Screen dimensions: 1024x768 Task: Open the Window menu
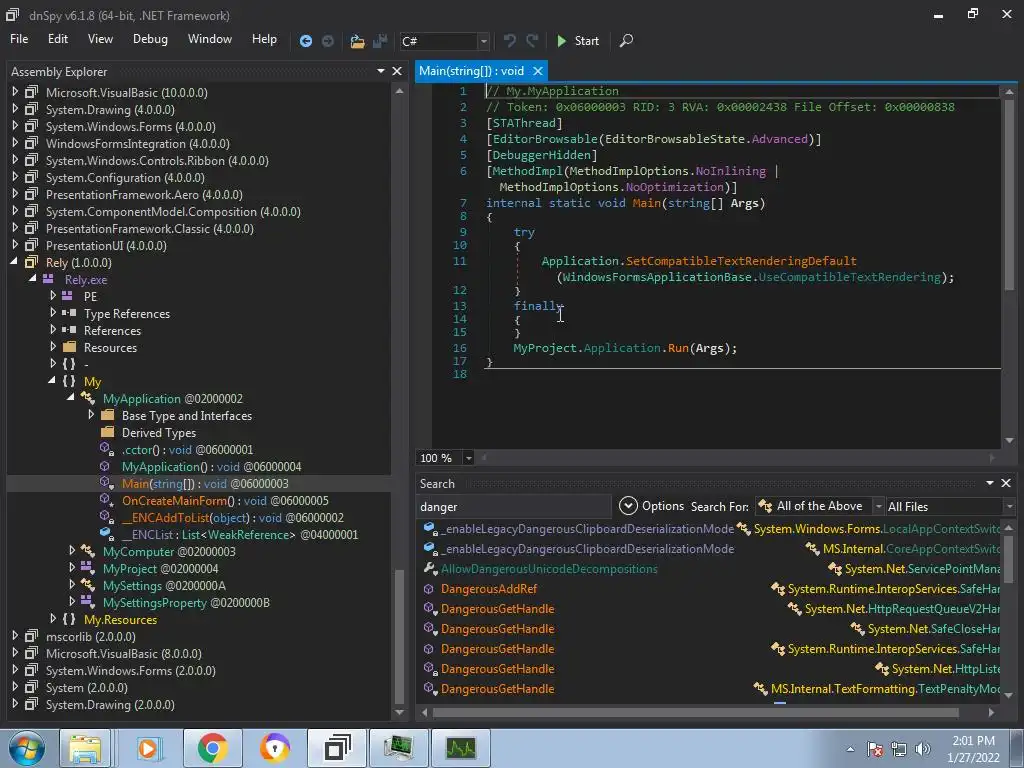[210, 39]
